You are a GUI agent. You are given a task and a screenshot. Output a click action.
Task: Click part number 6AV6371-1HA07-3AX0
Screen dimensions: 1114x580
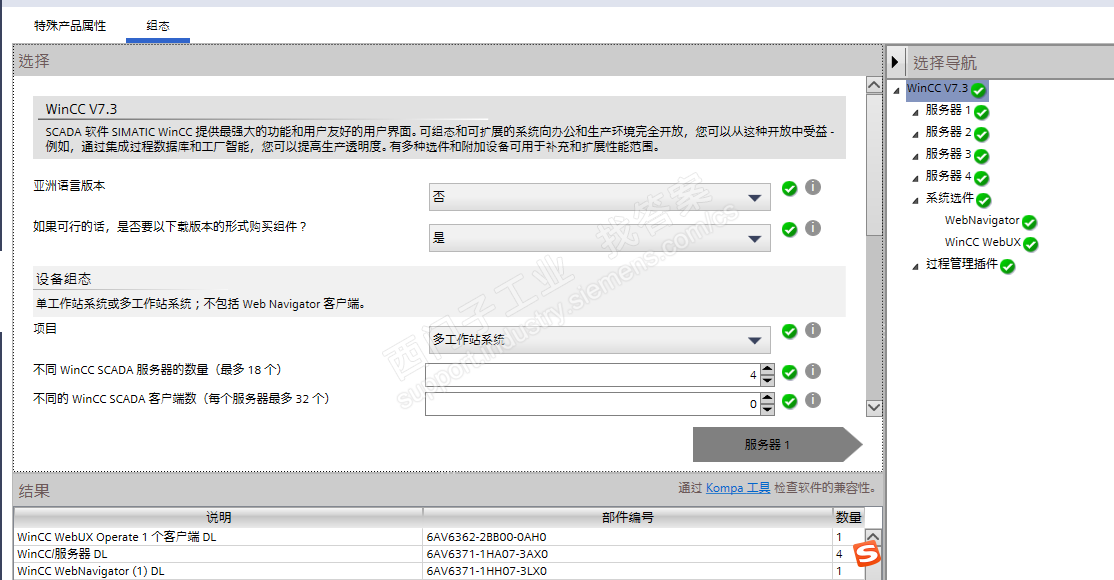487,554
